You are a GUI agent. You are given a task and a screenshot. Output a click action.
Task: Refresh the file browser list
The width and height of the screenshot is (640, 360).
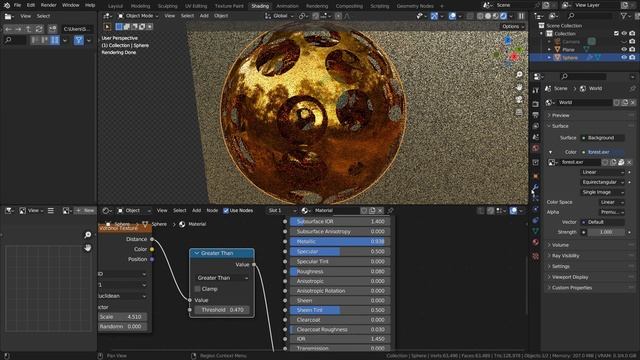coord(39,29)
